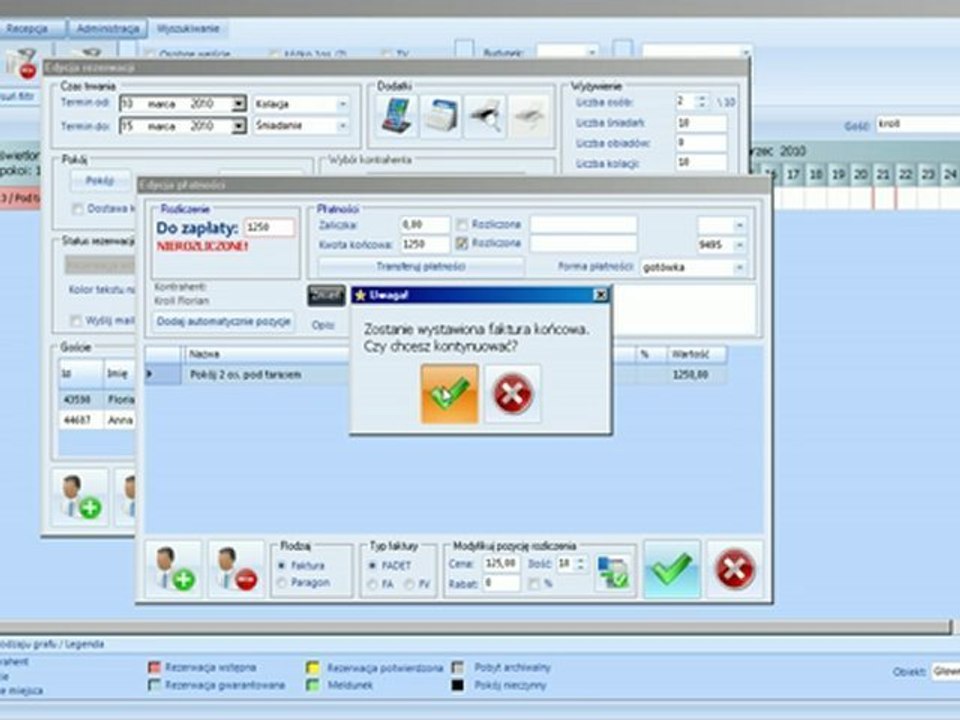The width and height of the screenshot is (960, 720).
Task: Click the dark Zmień button beside Kontrahent
Action: click(326, 296)
